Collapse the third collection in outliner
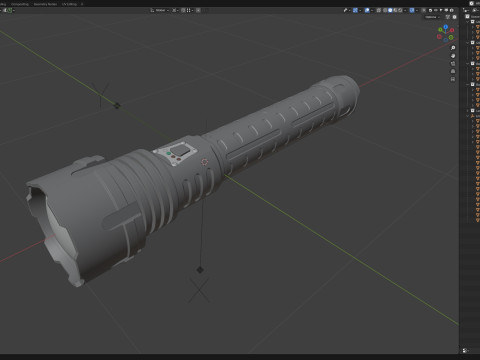Image resolution: width=480 pixels, height=360 pixels. [467, 64]
